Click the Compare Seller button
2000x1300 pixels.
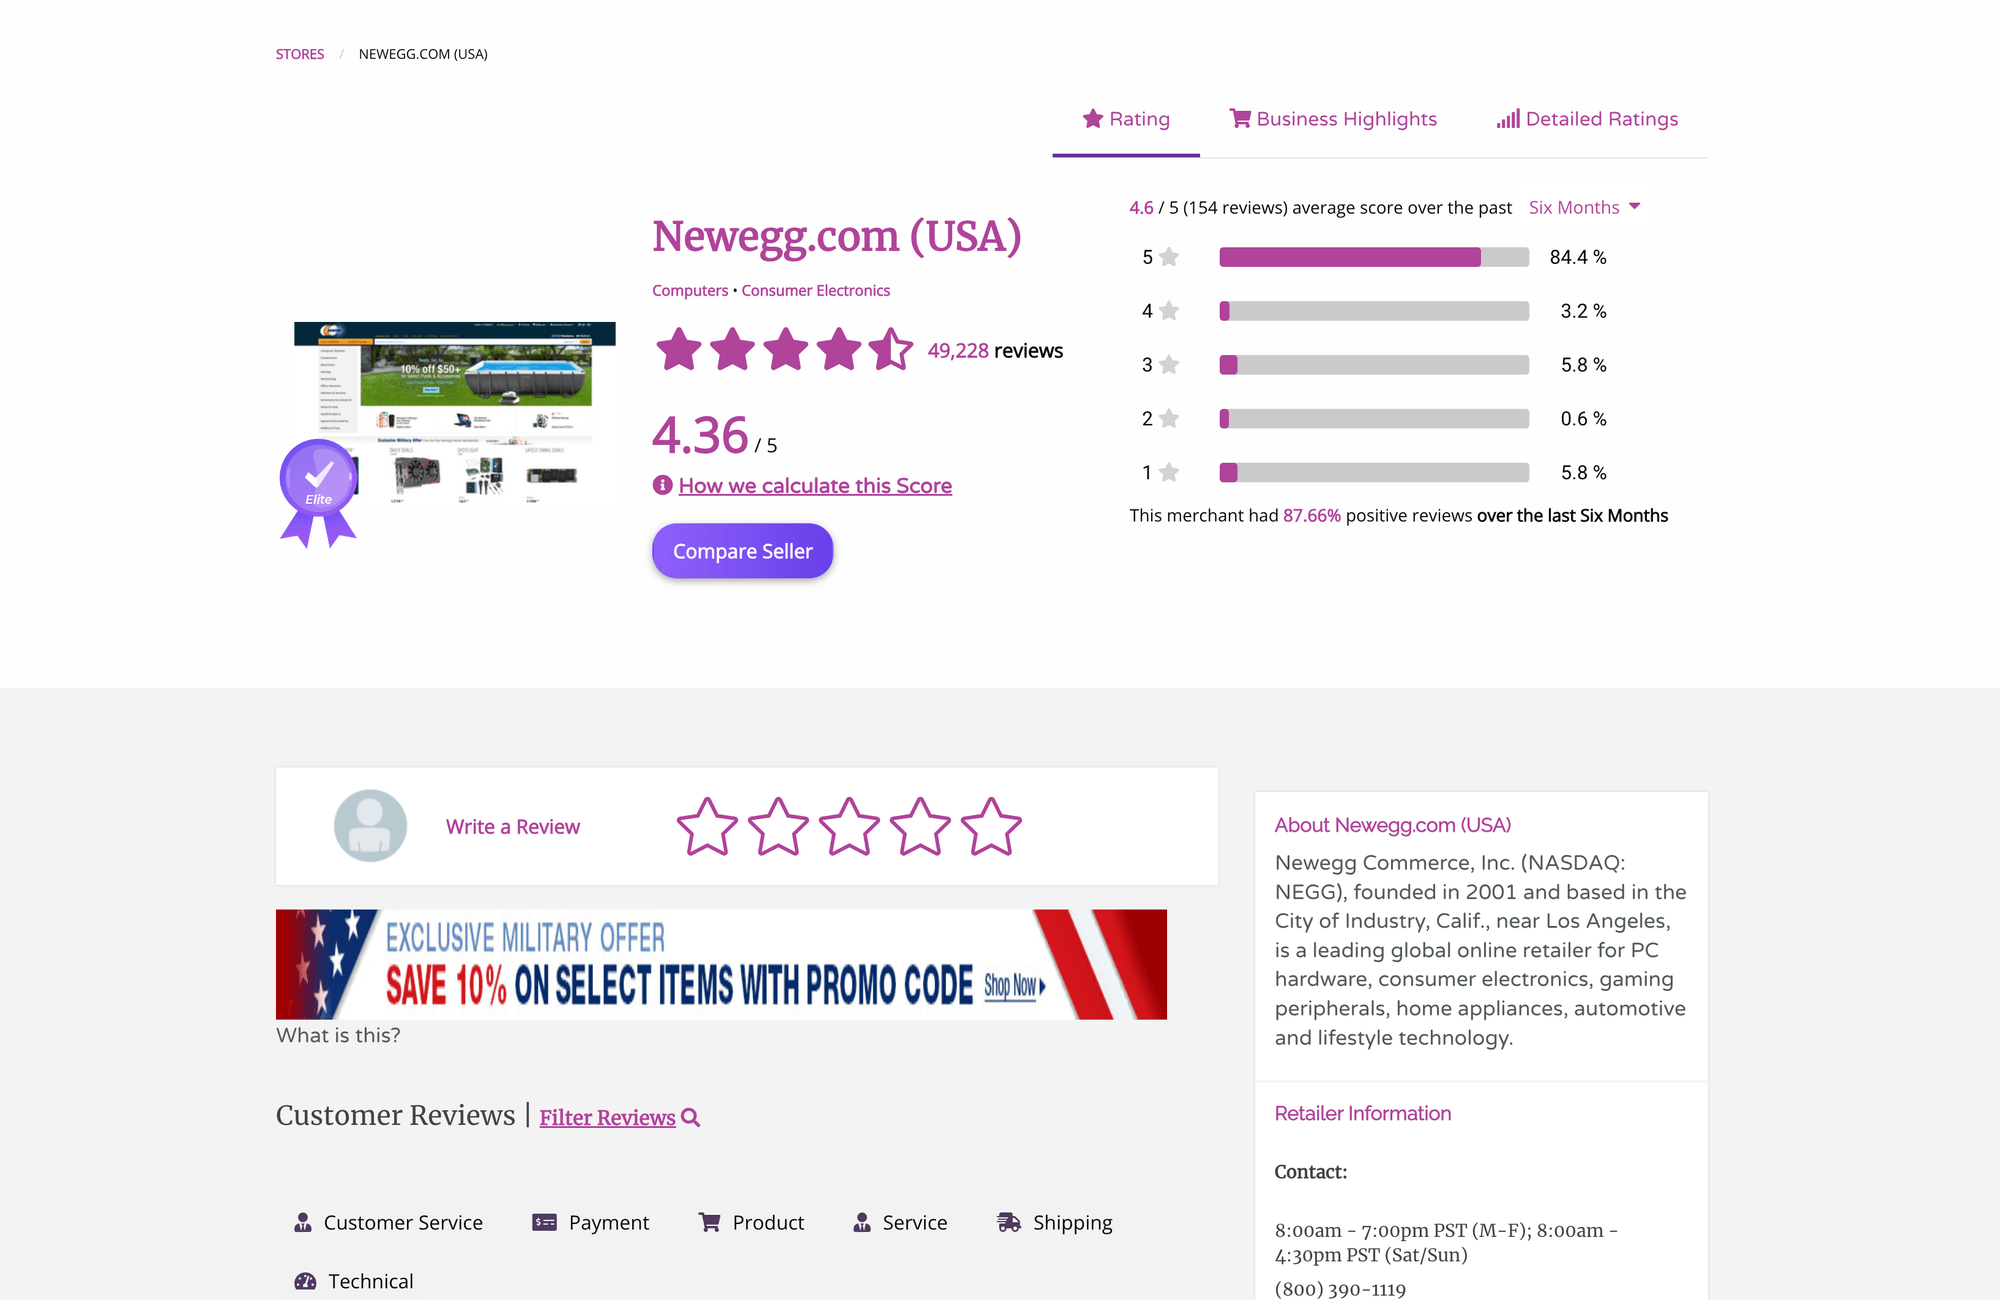[x=742, y=550]
